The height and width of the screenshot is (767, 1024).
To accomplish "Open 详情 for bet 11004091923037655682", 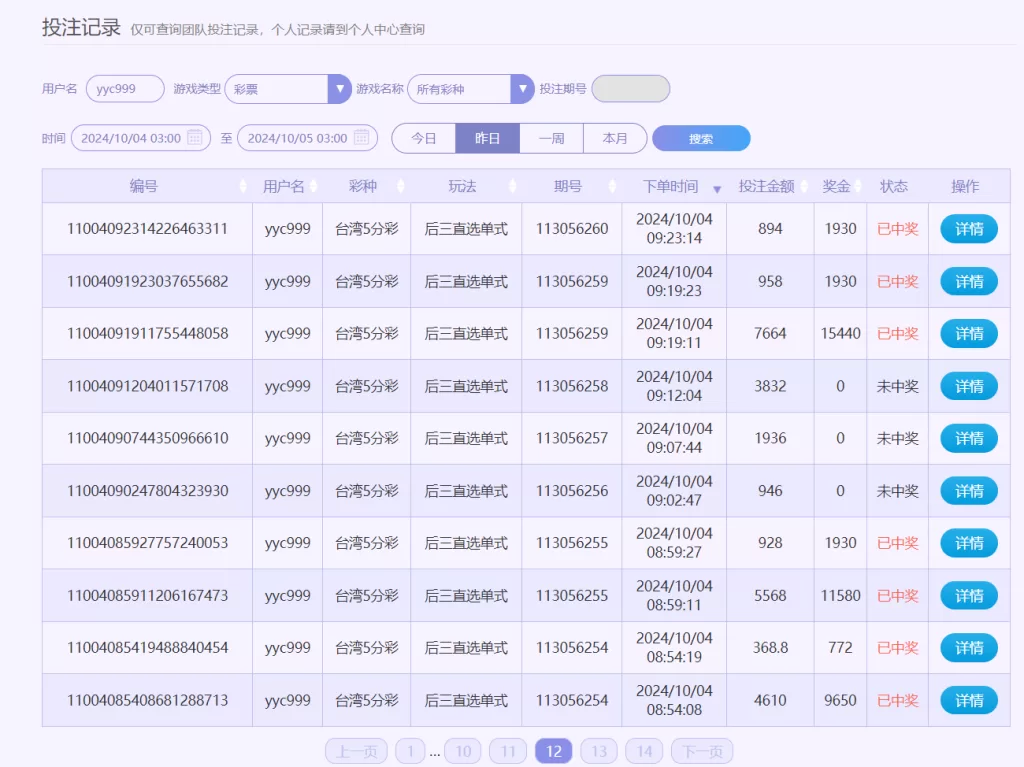I will tap(968, 282).
